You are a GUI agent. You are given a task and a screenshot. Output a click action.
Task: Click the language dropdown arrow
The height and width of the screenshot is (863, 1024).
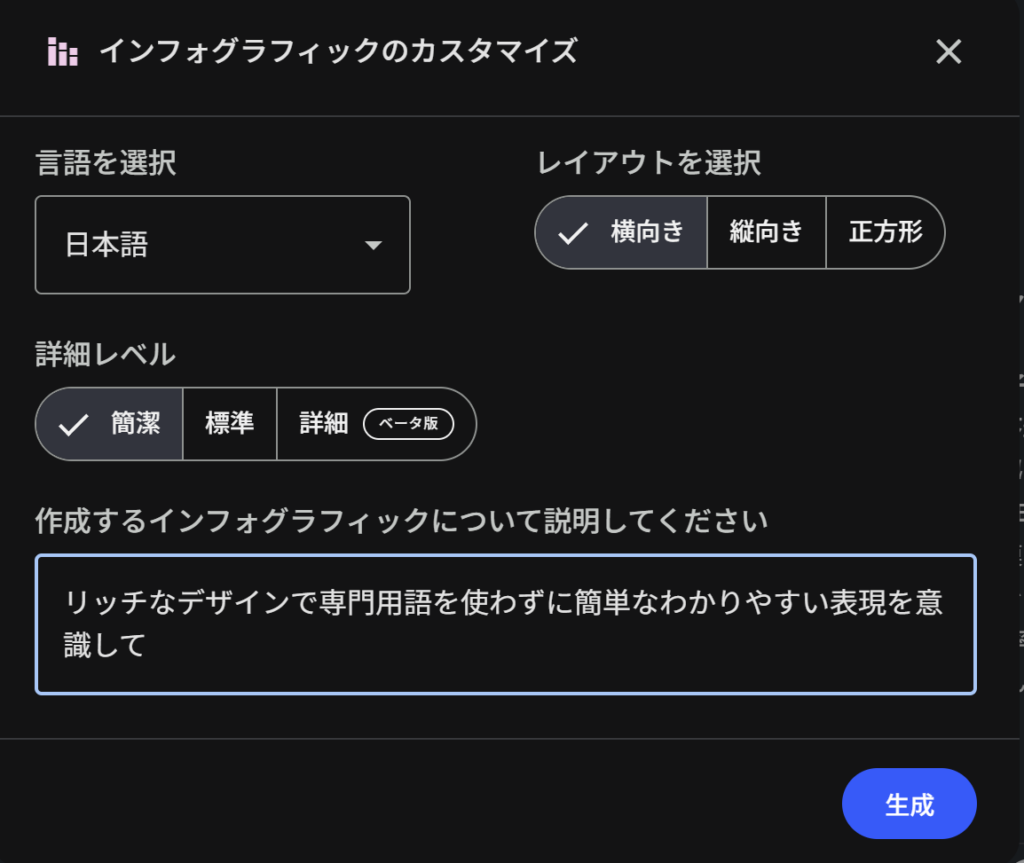click(373, 245)
